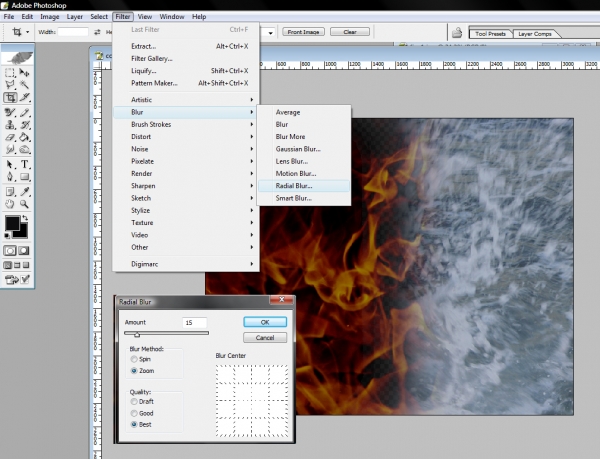The image size is (600, 459).
Task: Expand the Artistic filter submenu
Action: coord(186,100)
